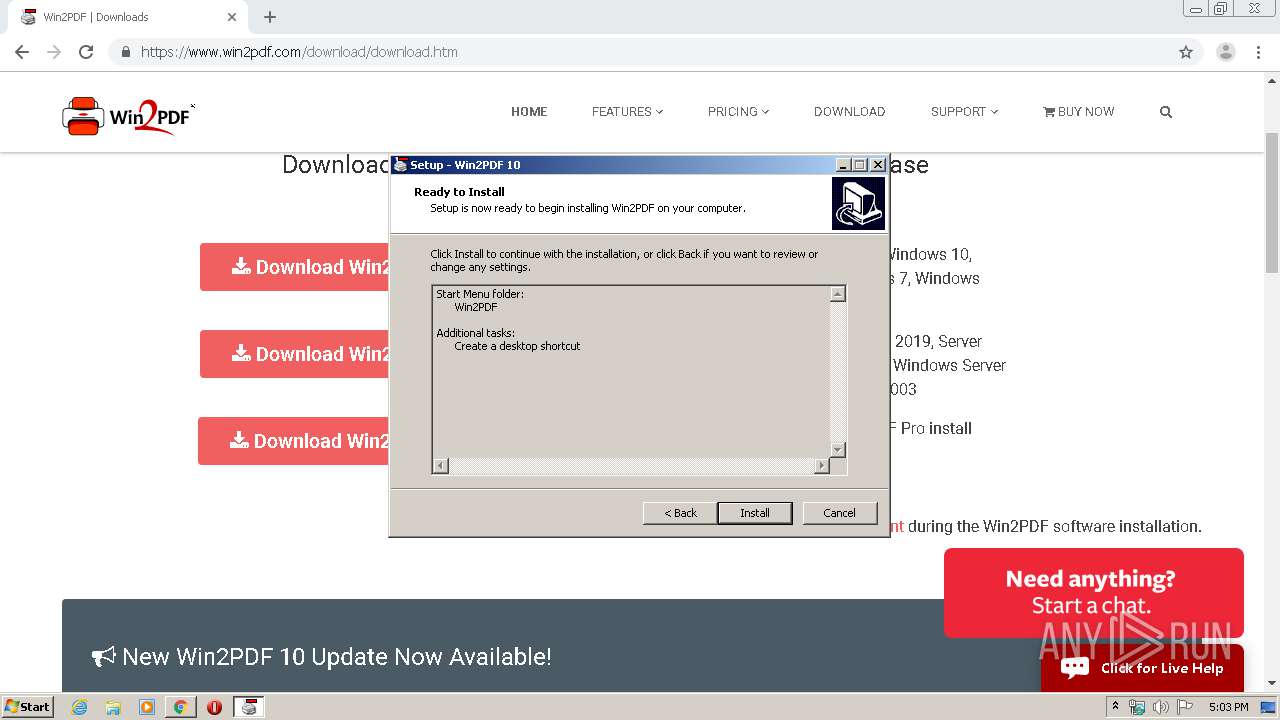This screenshot has width=1280, height=720.
Task: Expand the PRICING menu
Action: pyautogui.click(x=738, y=112)
